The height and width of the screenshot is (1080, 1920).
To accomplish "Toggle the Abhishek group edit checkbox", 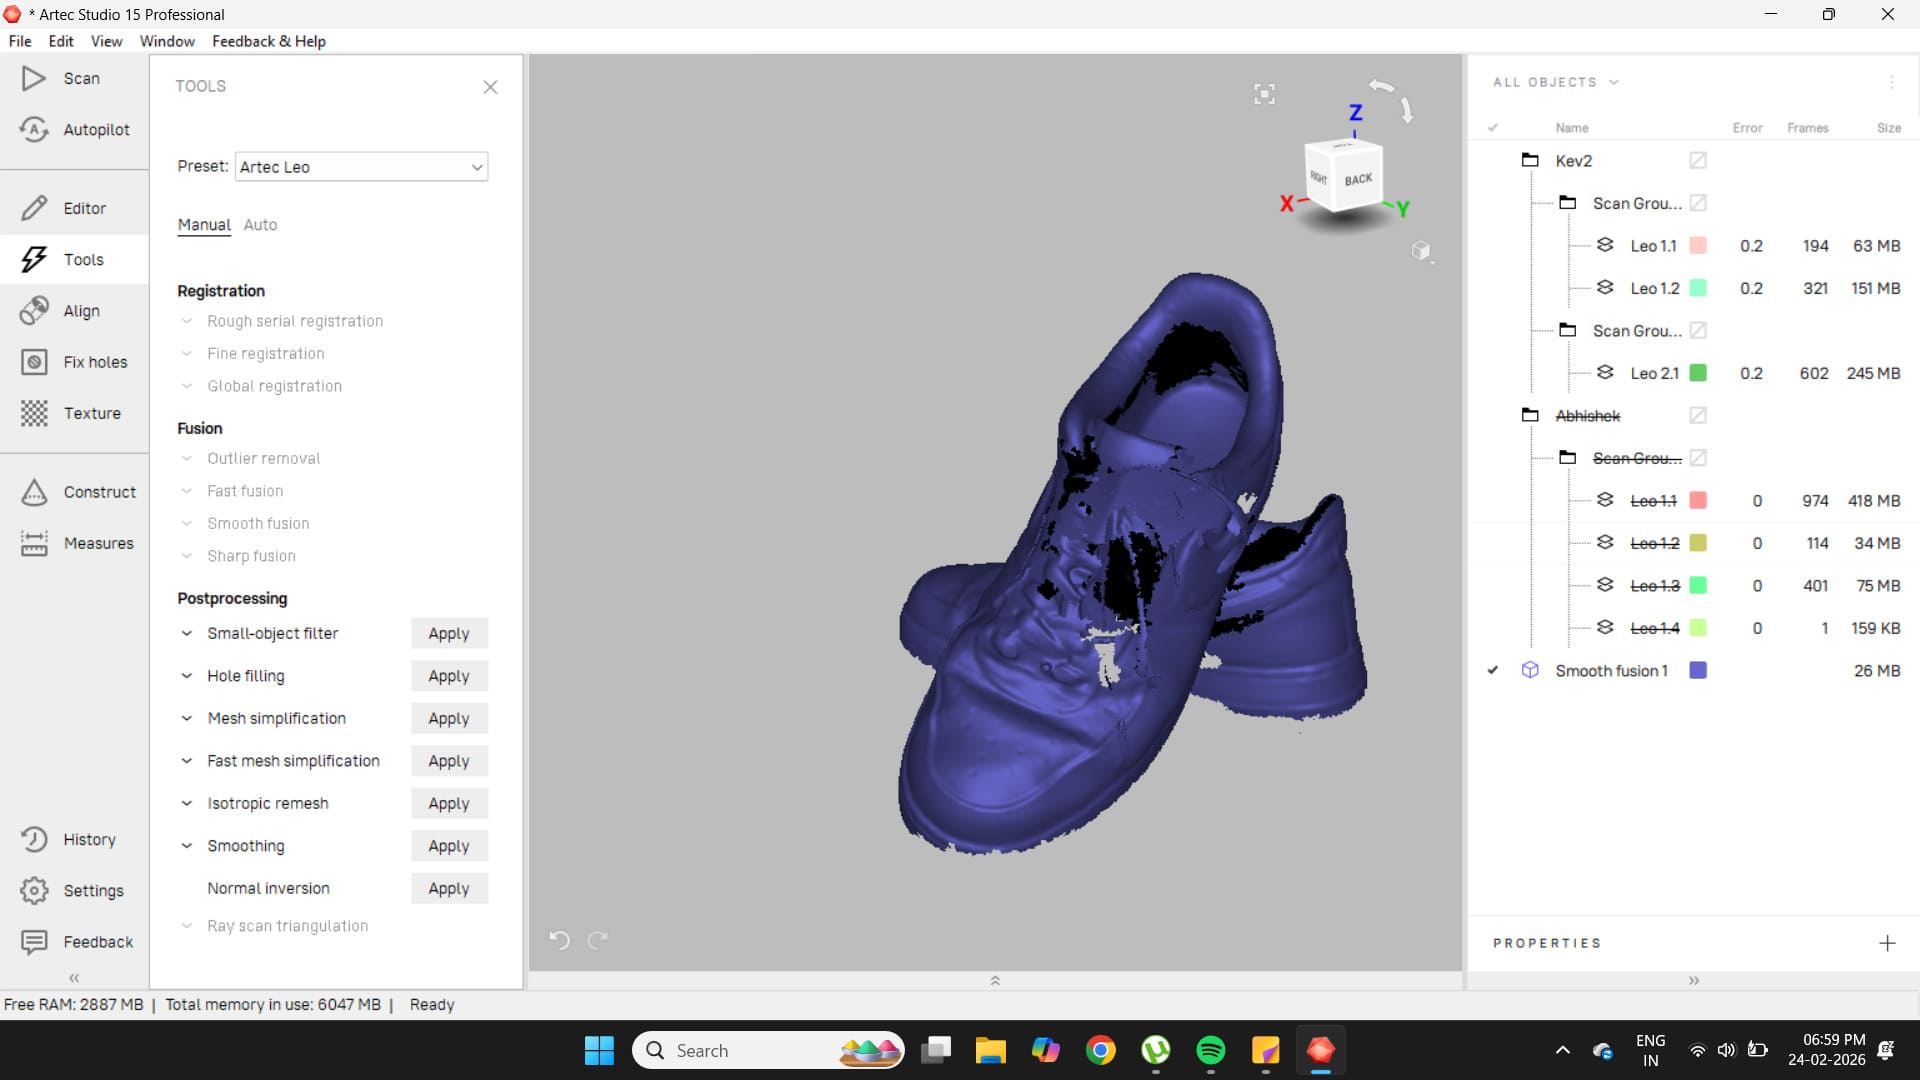I will 1698,415.
